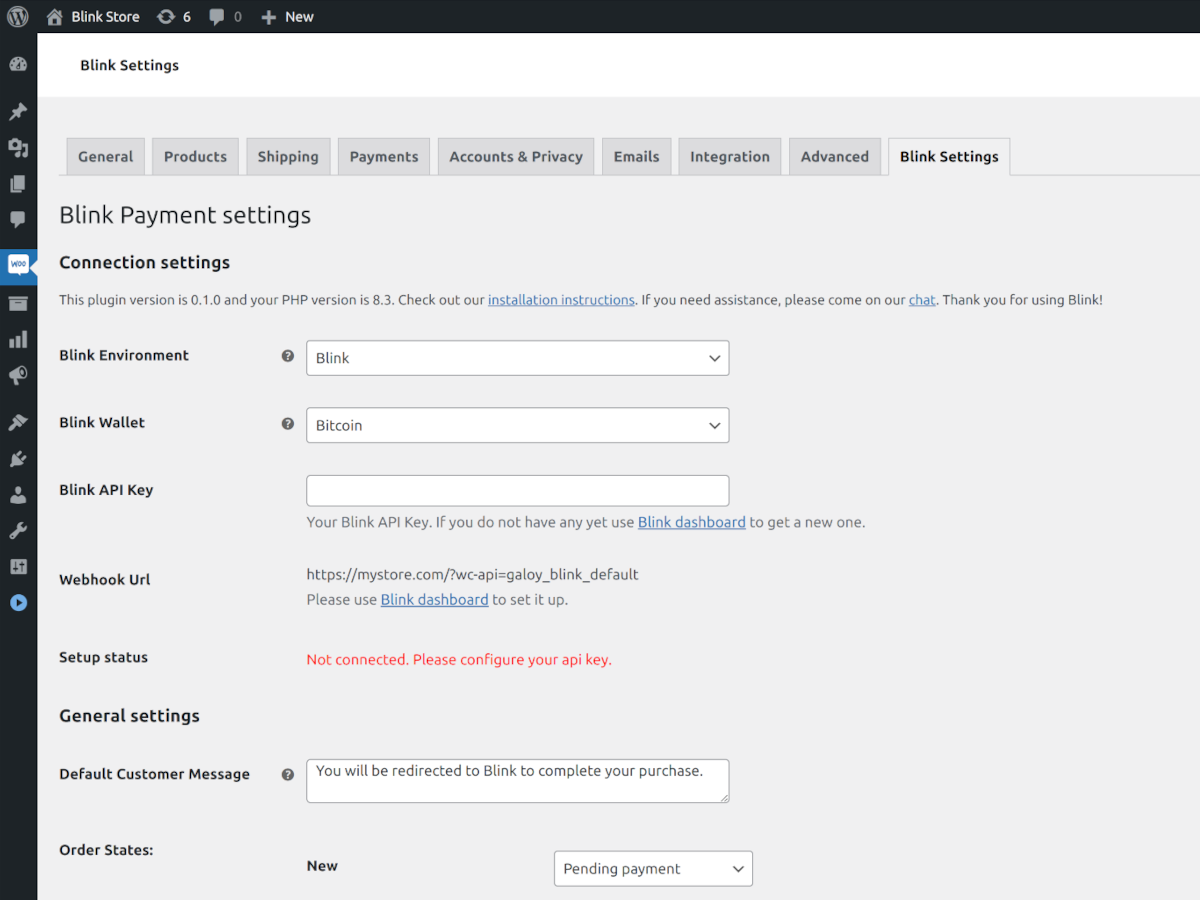Click the Blink Payment settings heading
This screenshot has width=1200, height=900.
pos(185,215)
